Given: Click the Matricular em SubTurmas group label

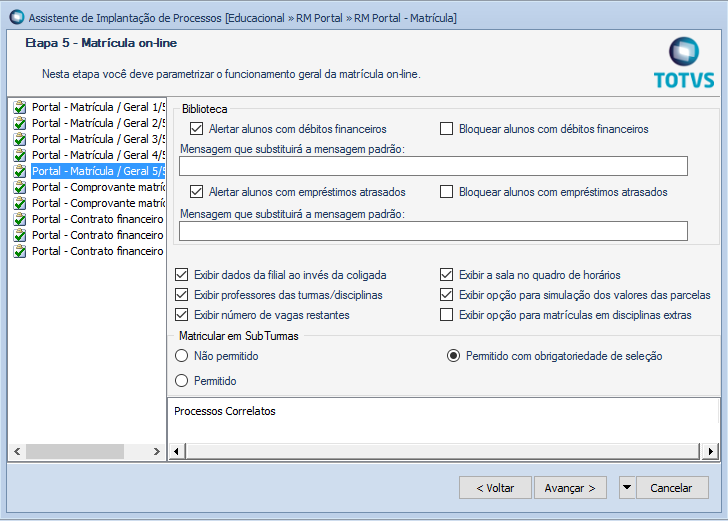Looking at the screenshot, I should (239, 336).
